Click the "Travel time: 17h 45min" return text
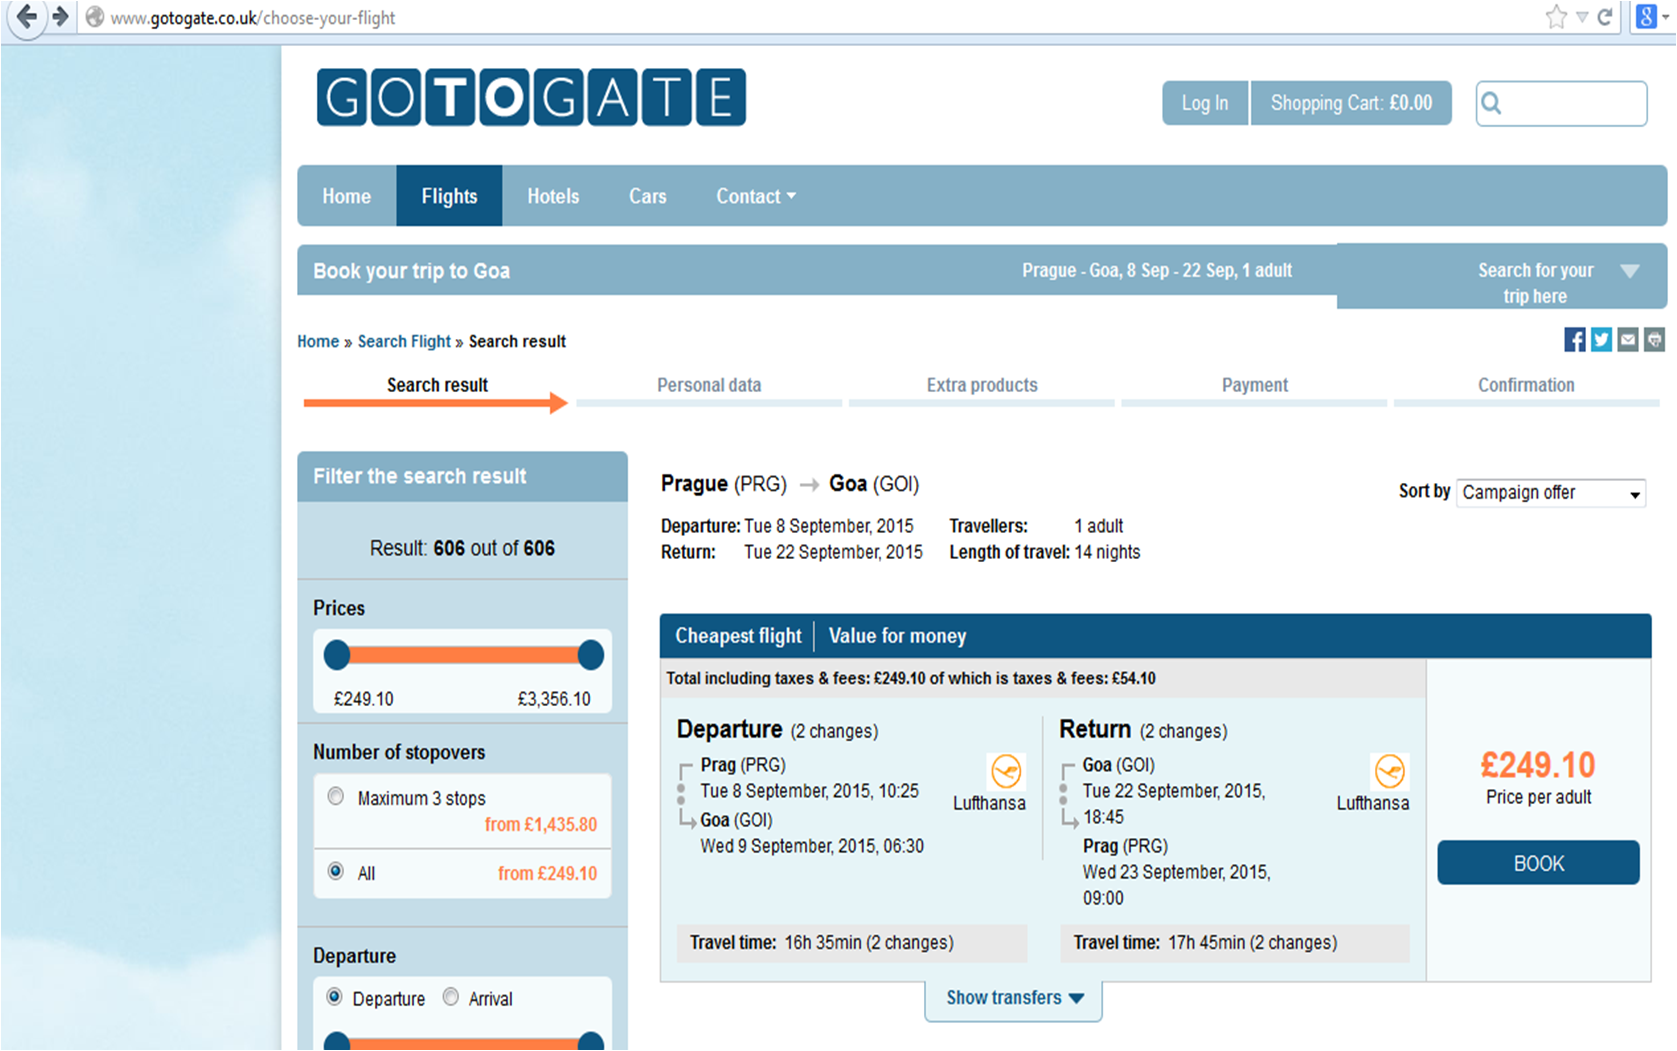Viewport: 1677px width, 1051px height. pyautogui.click(x=1205, y=942)
